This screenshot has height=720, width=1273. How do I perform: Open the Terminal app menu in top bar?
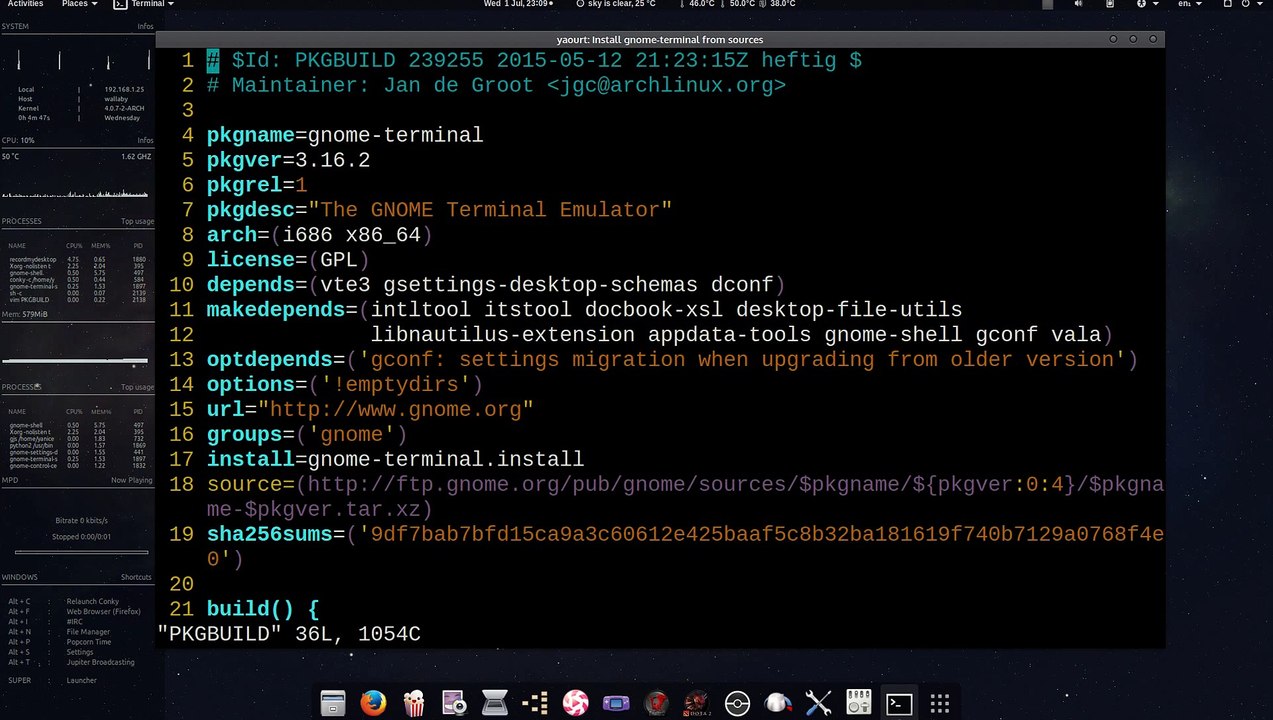pos(143,4)
